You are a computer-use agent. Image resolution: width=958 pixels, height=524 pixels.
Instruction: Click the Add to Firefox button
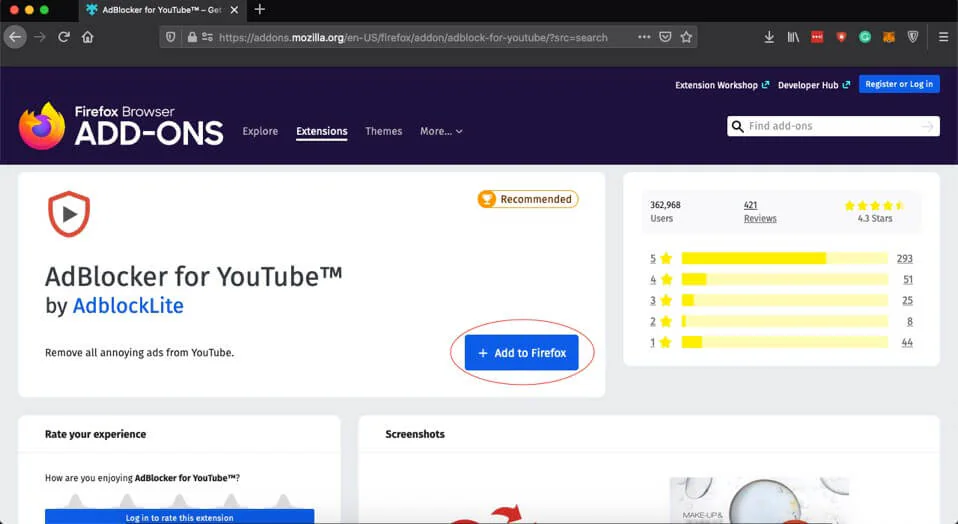point(521,352)
